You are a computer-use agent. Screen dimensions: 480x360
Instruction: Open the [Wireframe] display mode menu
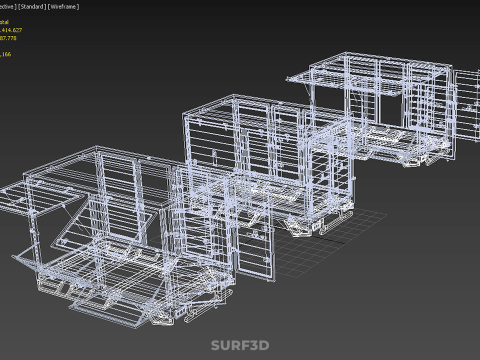tap(63, 7)
